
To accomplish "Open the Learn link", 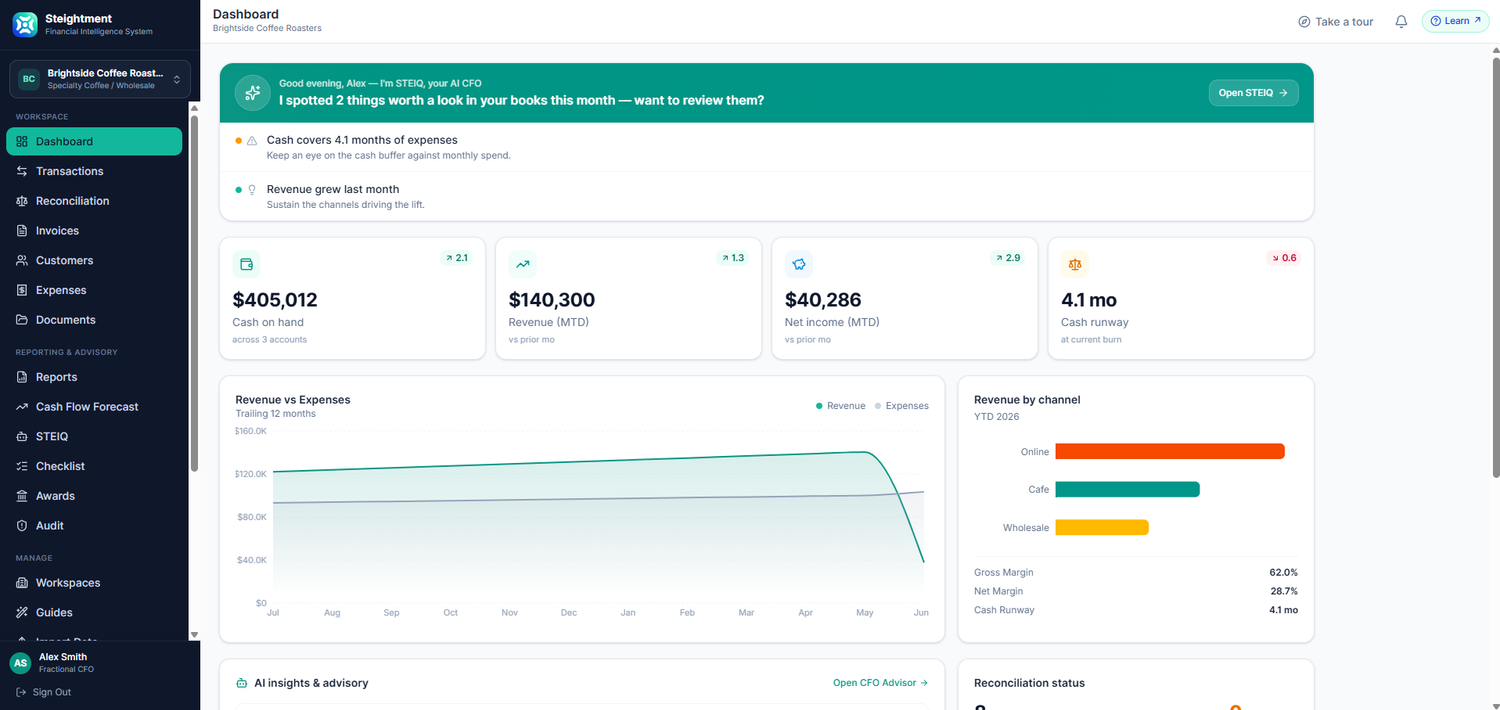I will coord(1455,21).
